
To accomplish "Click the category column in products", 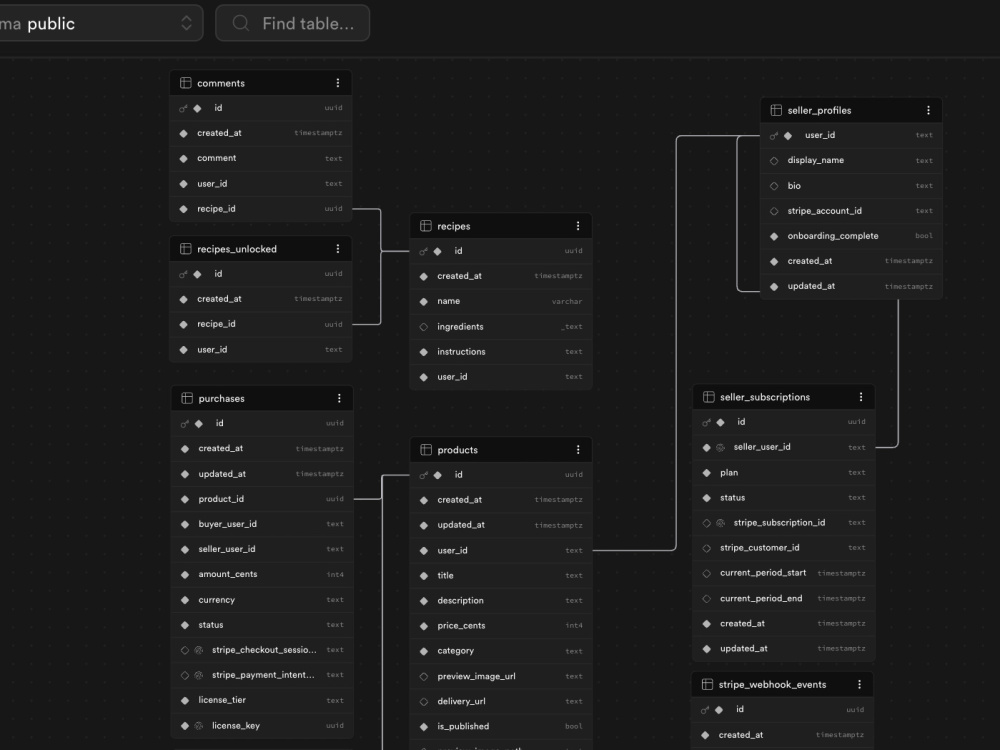I will (x=501, y=651).
